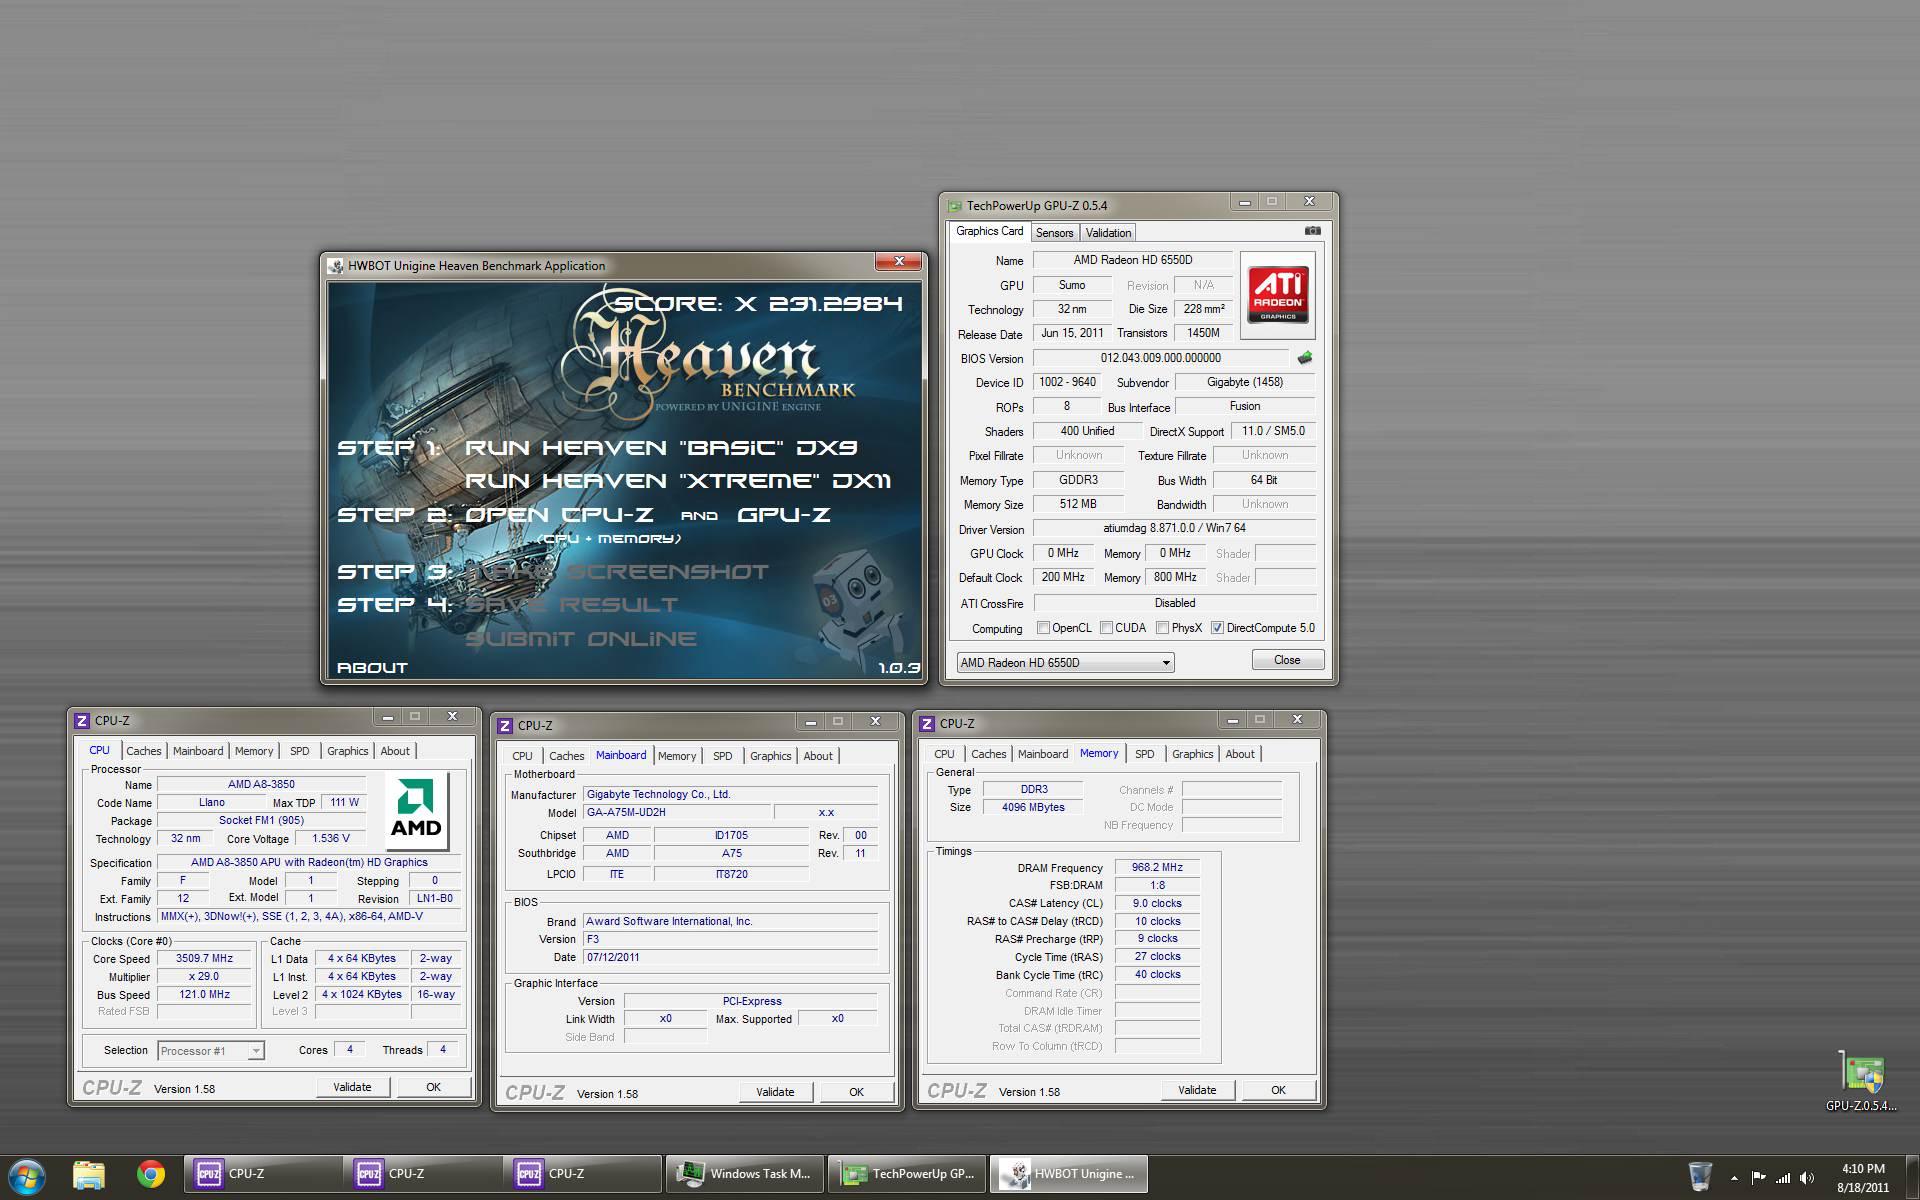Open the GPU-Z.0.5.4 desktop shortcut
This screenshot has width=1920, height=1200.
click(1861, 1081)
